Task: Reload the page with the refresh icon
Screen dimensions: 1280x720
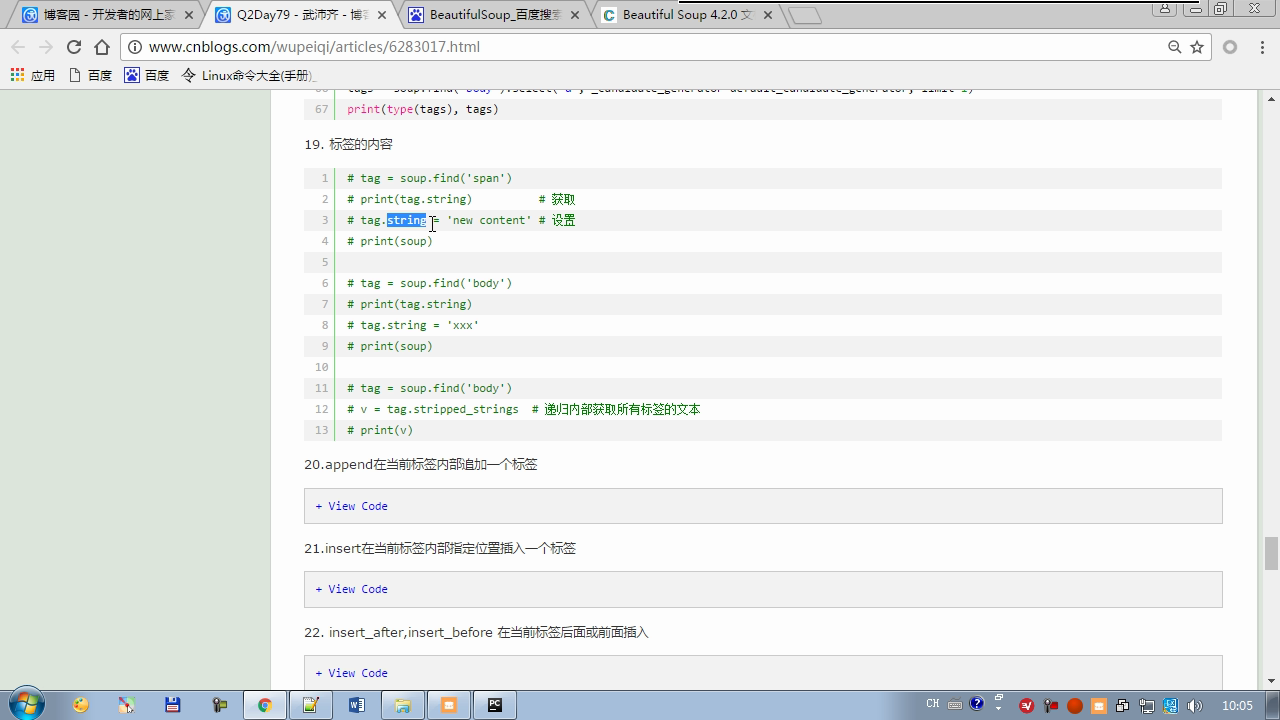Action: (73, 47)
